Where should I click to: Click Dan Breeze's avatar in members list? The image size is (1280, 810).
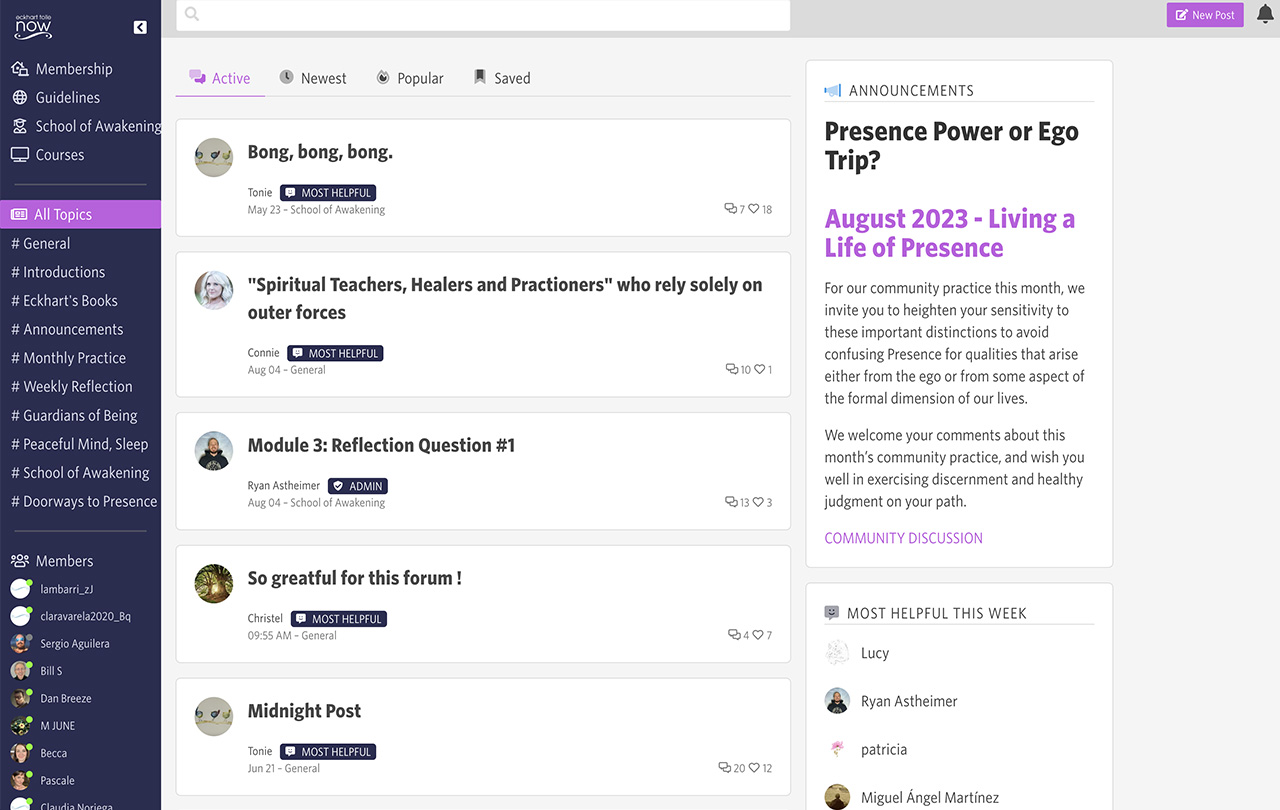click(20, 698)
